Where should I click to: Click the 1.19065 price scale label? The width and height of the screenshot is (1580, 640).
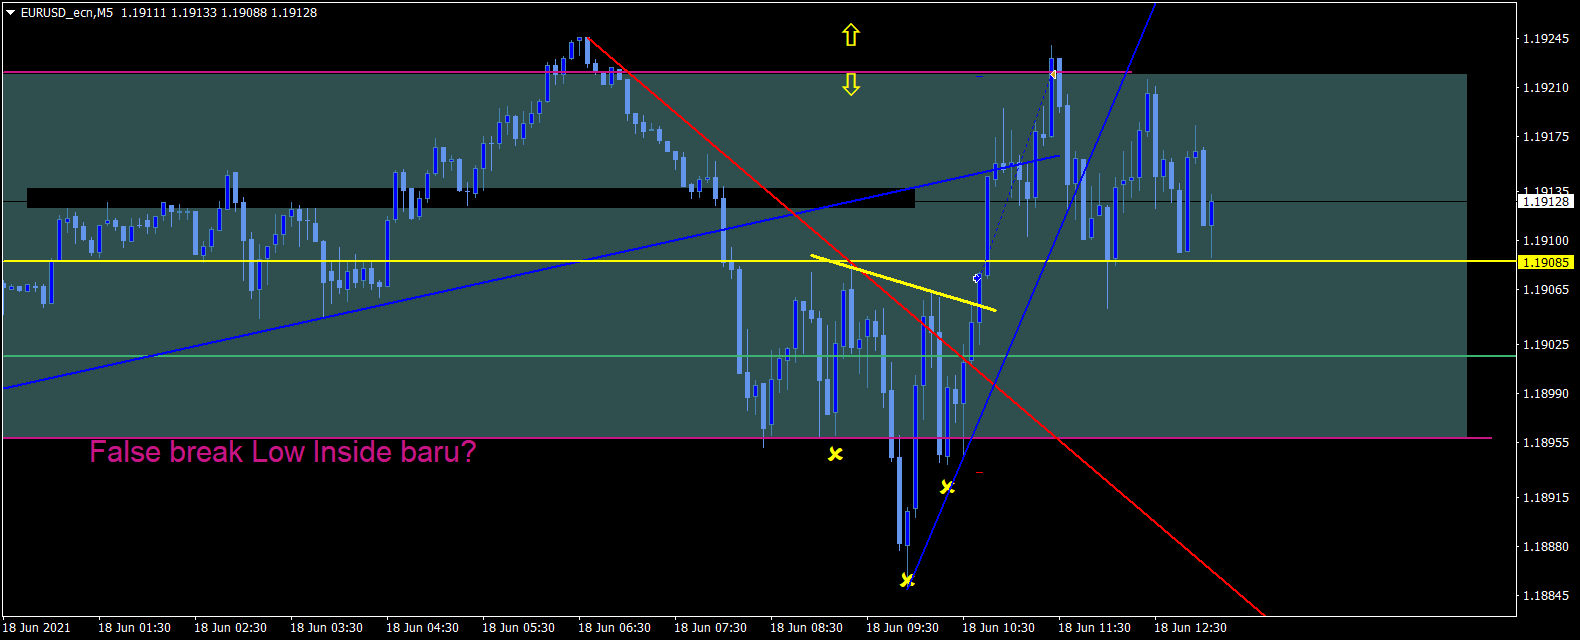point(1545,290)
